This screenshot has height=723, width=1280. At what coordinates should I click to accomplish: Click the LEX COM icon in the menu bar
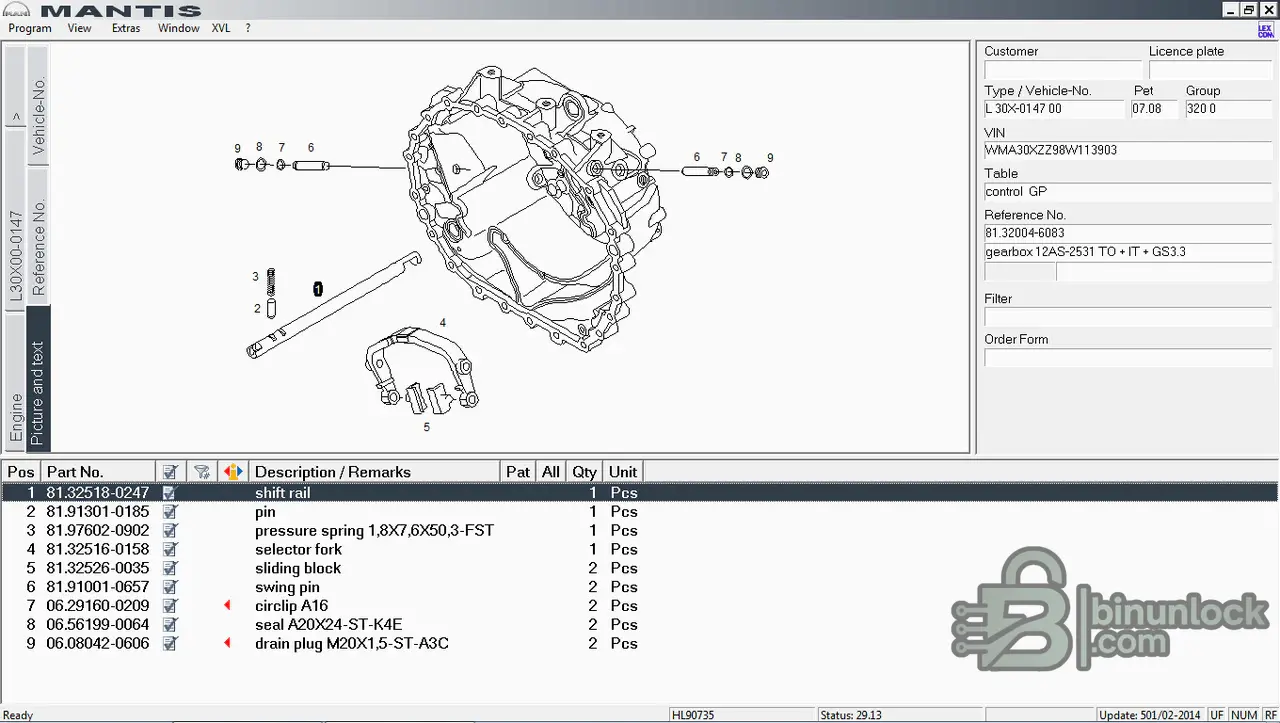pos(1265,29)
